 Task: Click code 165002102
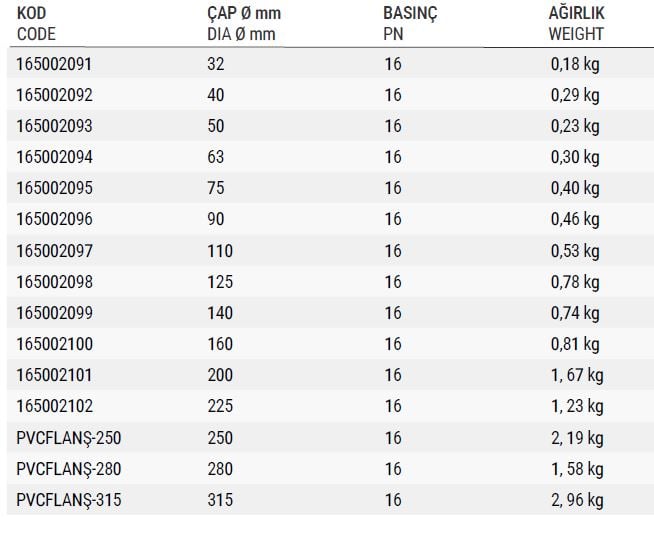(x=54, y=406)
